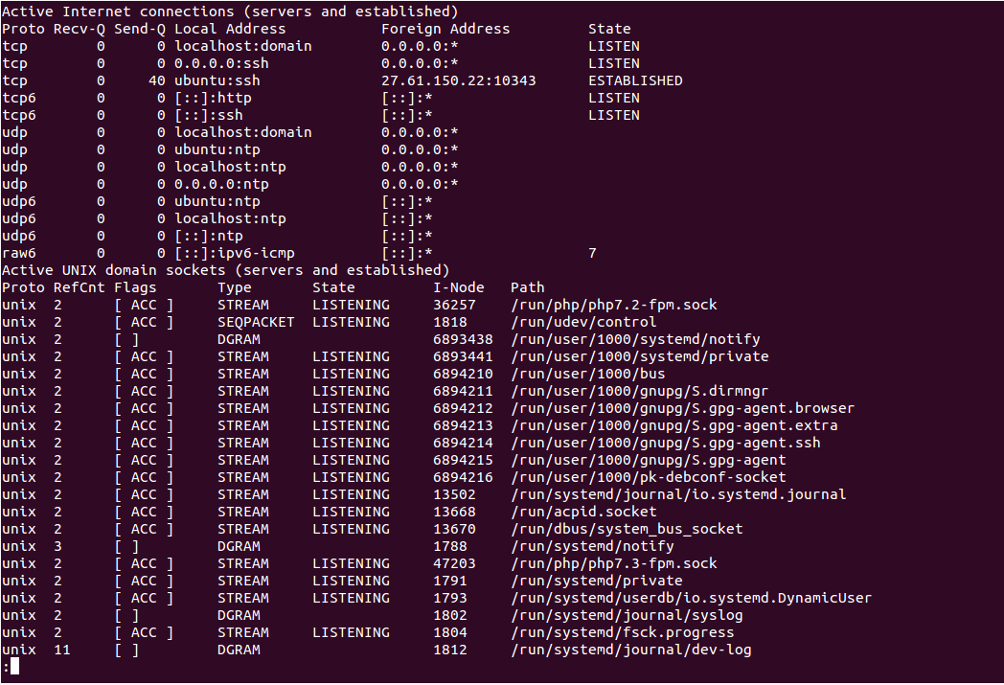
Task: Click the foreign address 27.61.150.22:10343
Action: 458,81
